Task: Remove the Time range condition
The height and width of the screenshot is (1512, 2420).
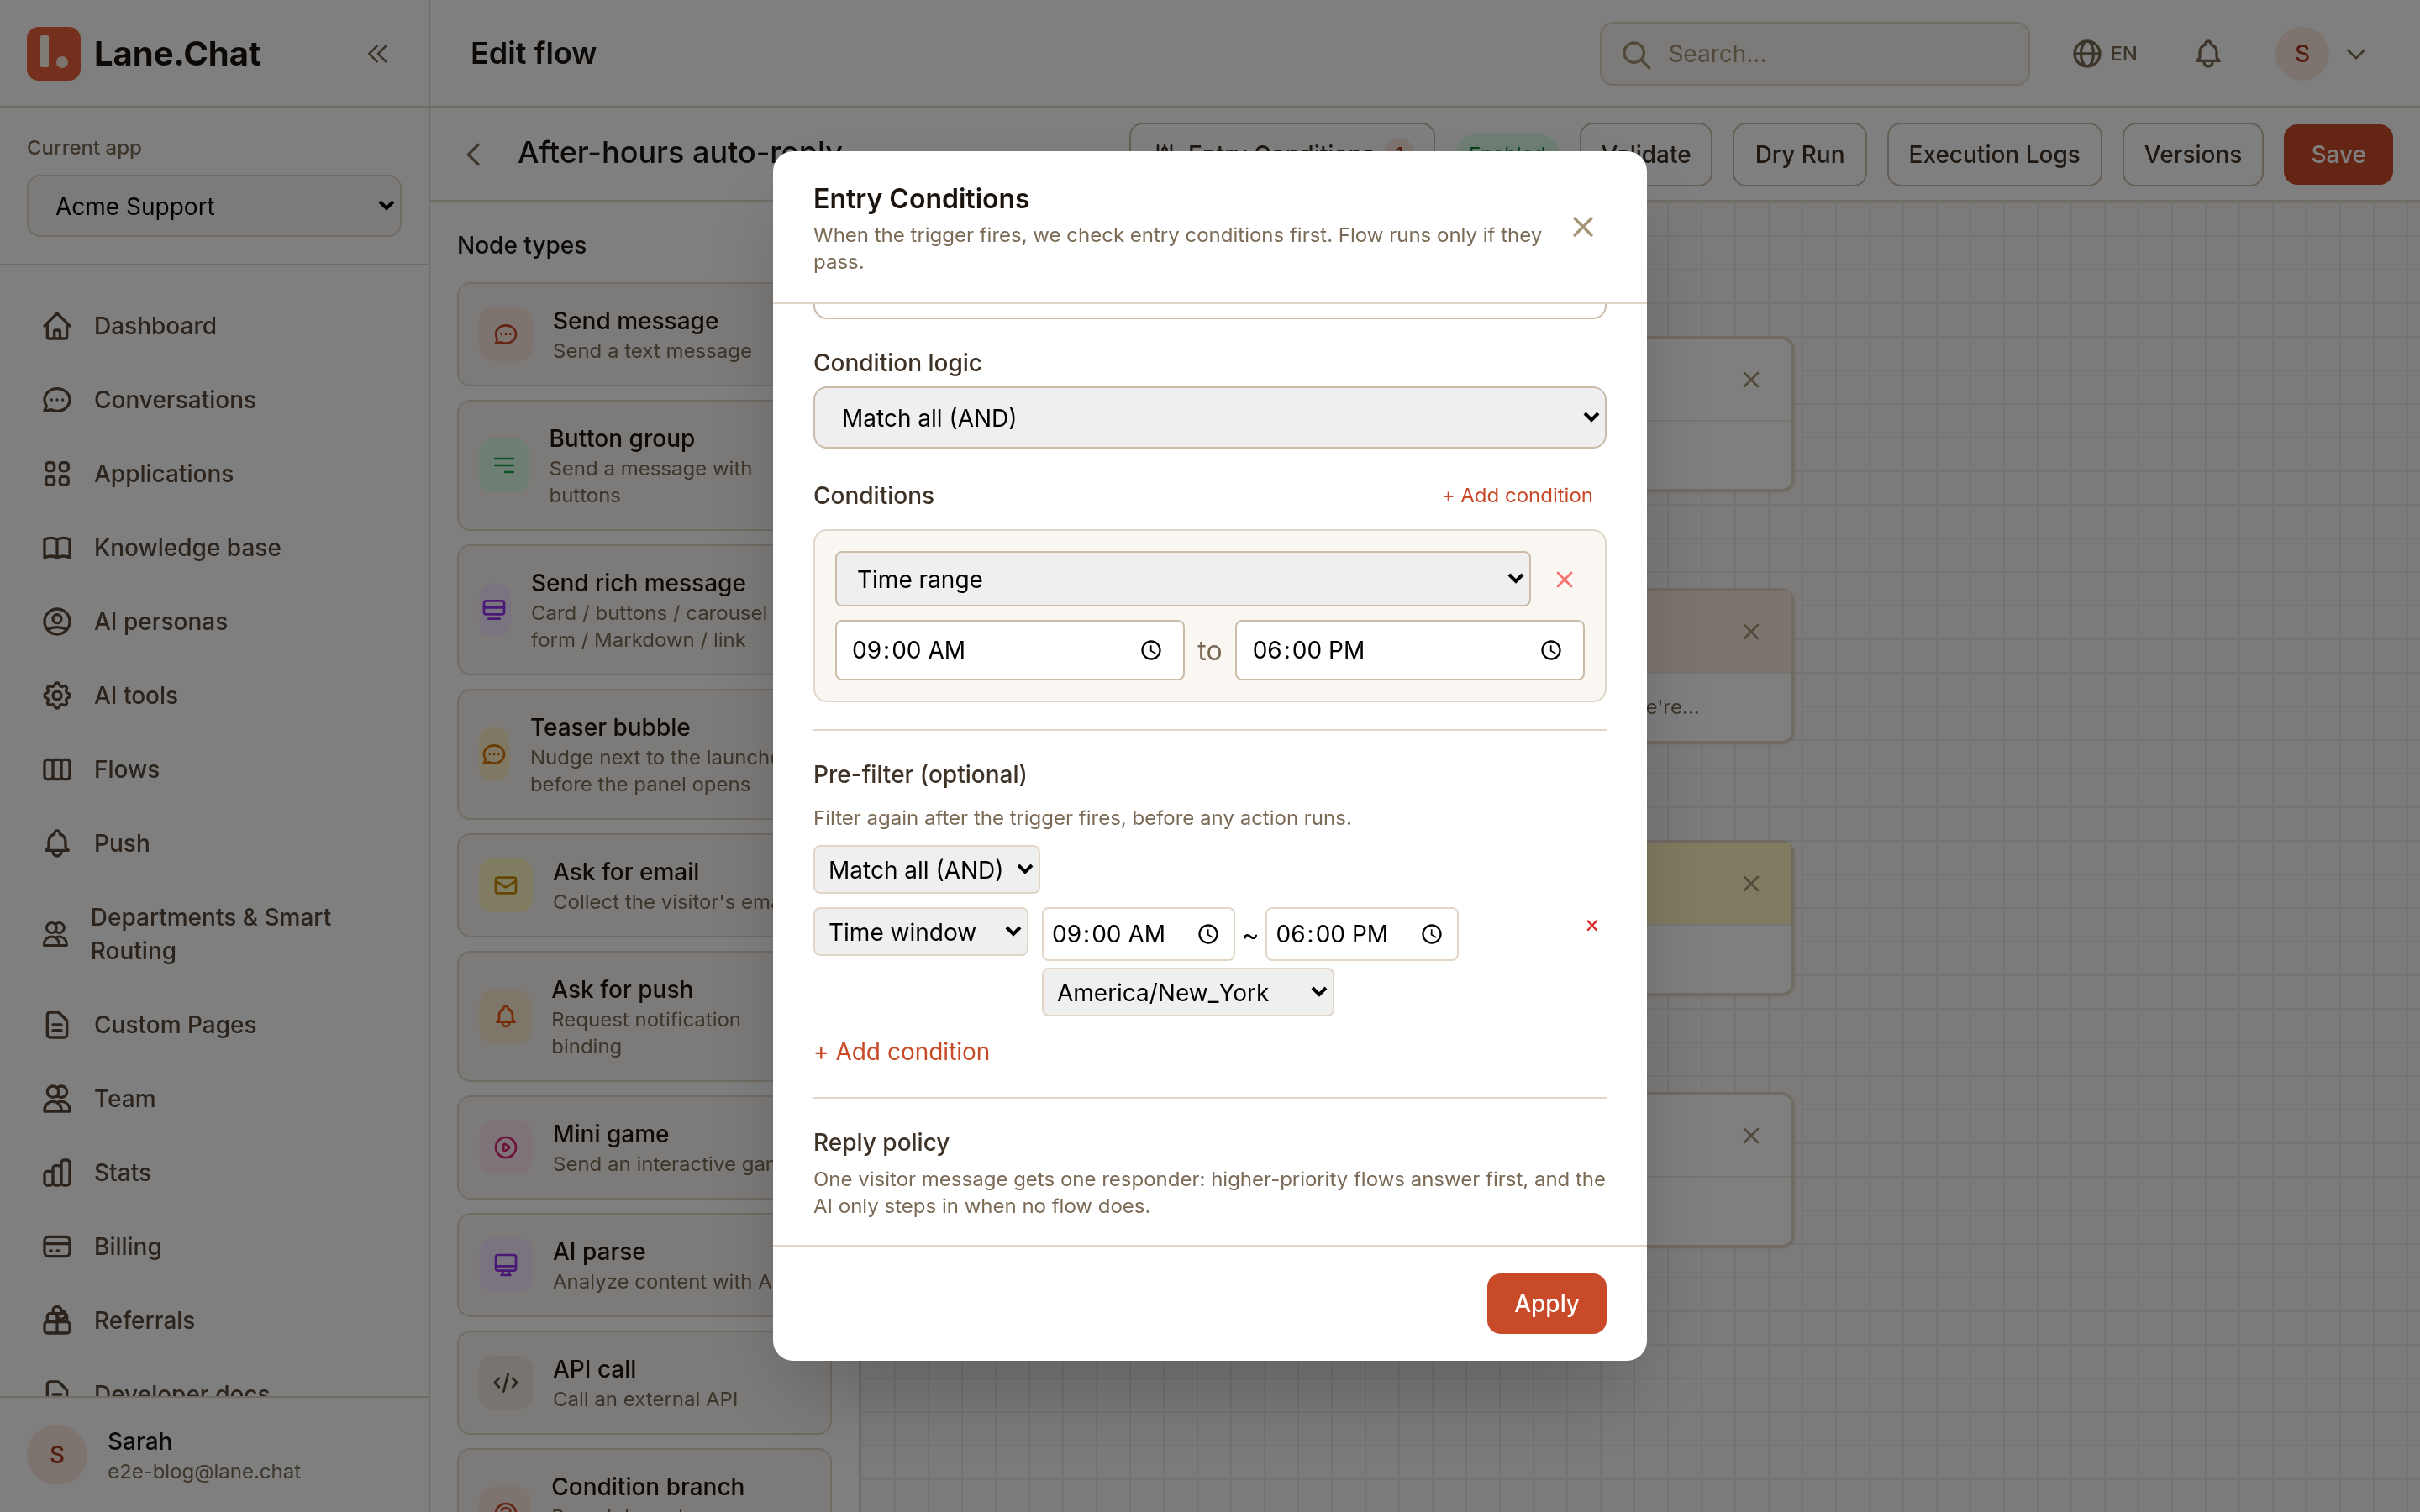Action: point(1565,580)
